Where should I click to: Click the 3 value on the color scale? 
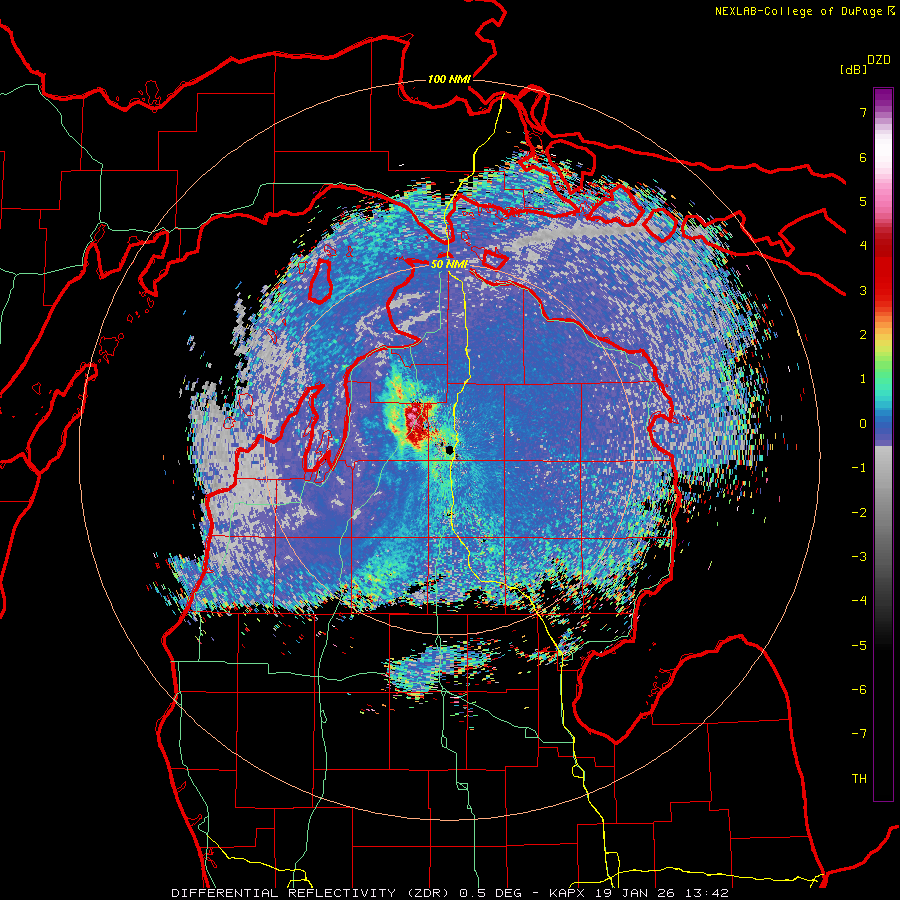point(863,290)
